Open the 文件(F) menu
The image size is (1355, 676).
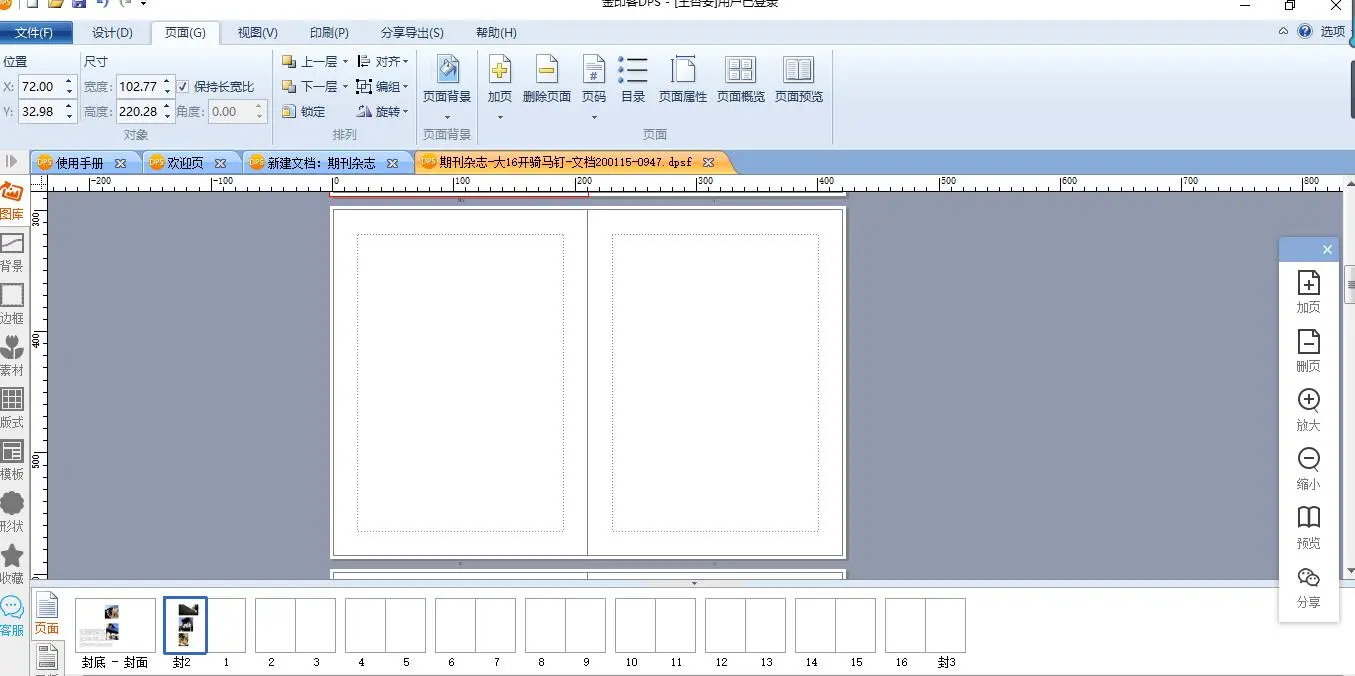pyautogui.click(x=35, y=33)
